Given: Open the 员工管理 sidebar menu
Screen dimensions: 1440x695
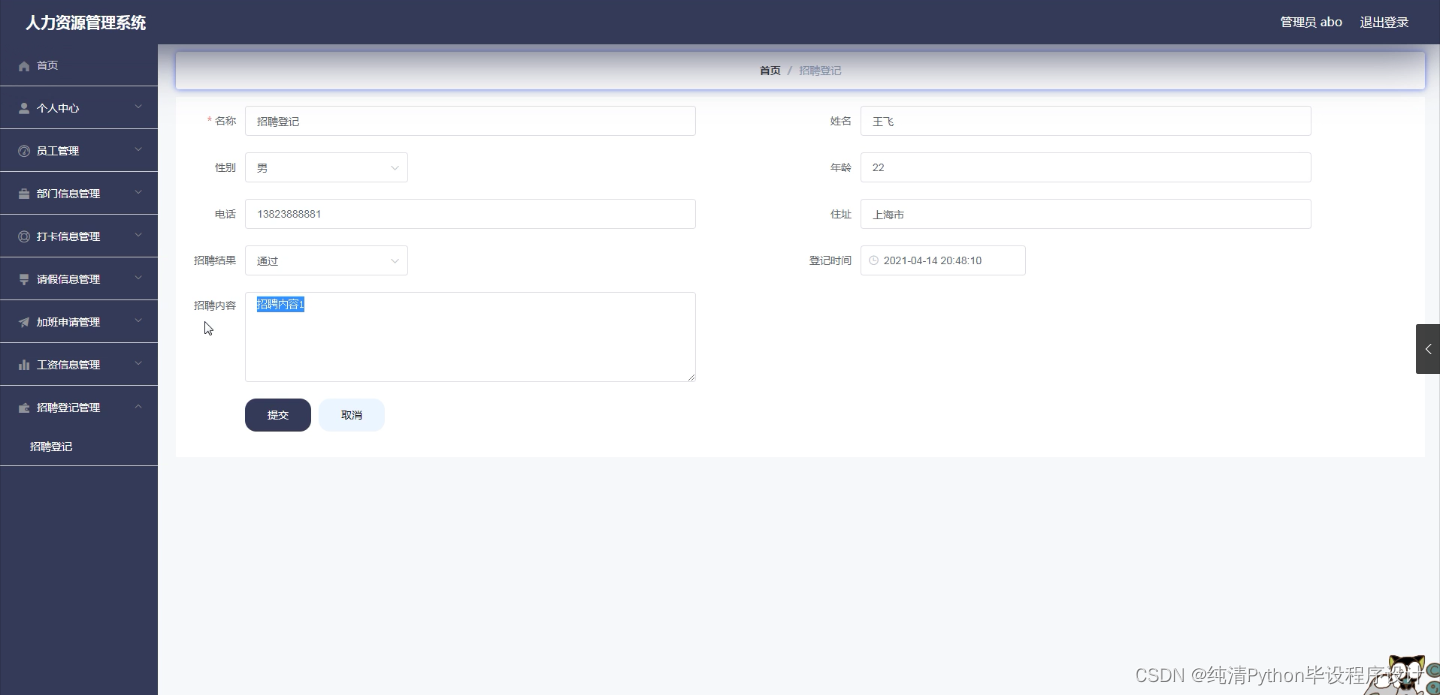Looking at the screenshot, I should coord(79,151).
